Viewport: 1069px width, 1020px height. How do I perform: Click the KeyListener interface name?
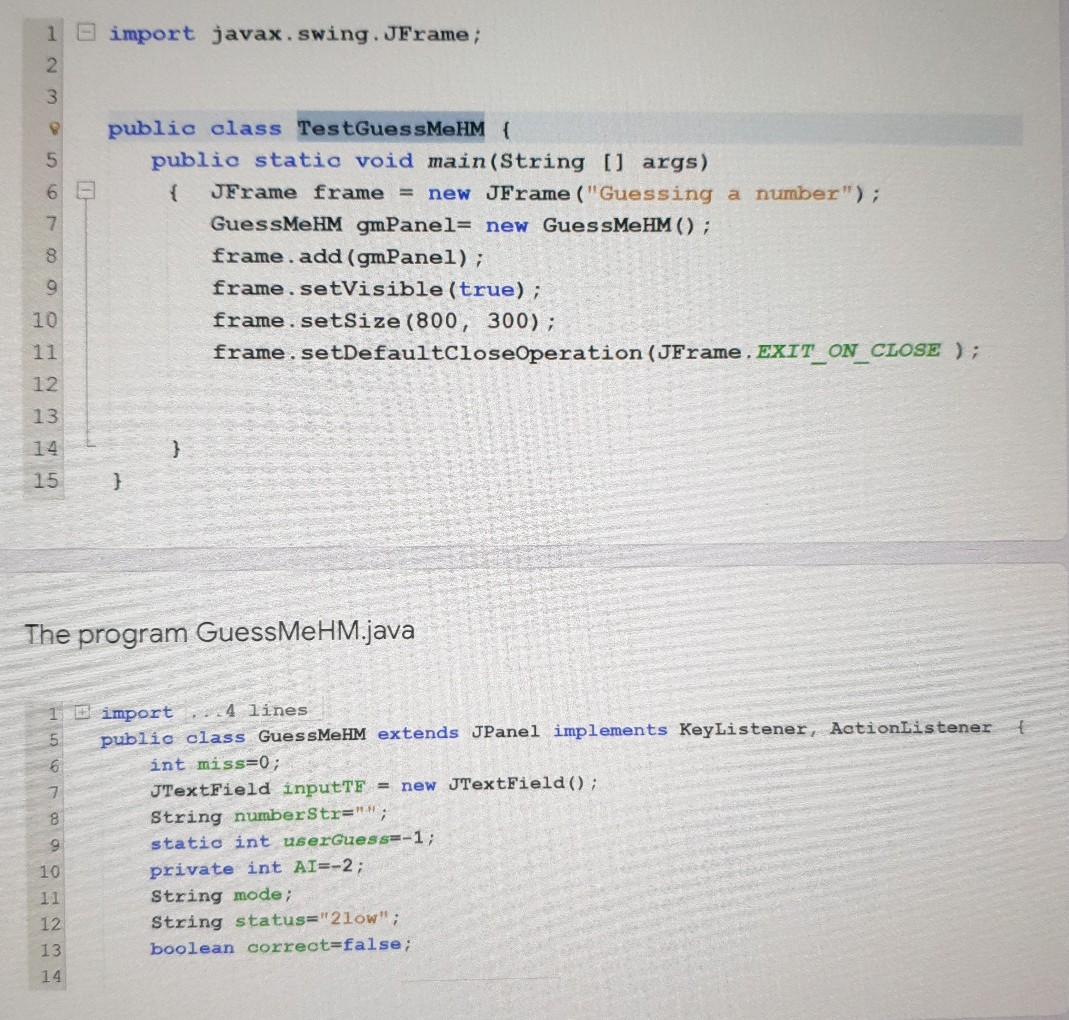[743, 730]
